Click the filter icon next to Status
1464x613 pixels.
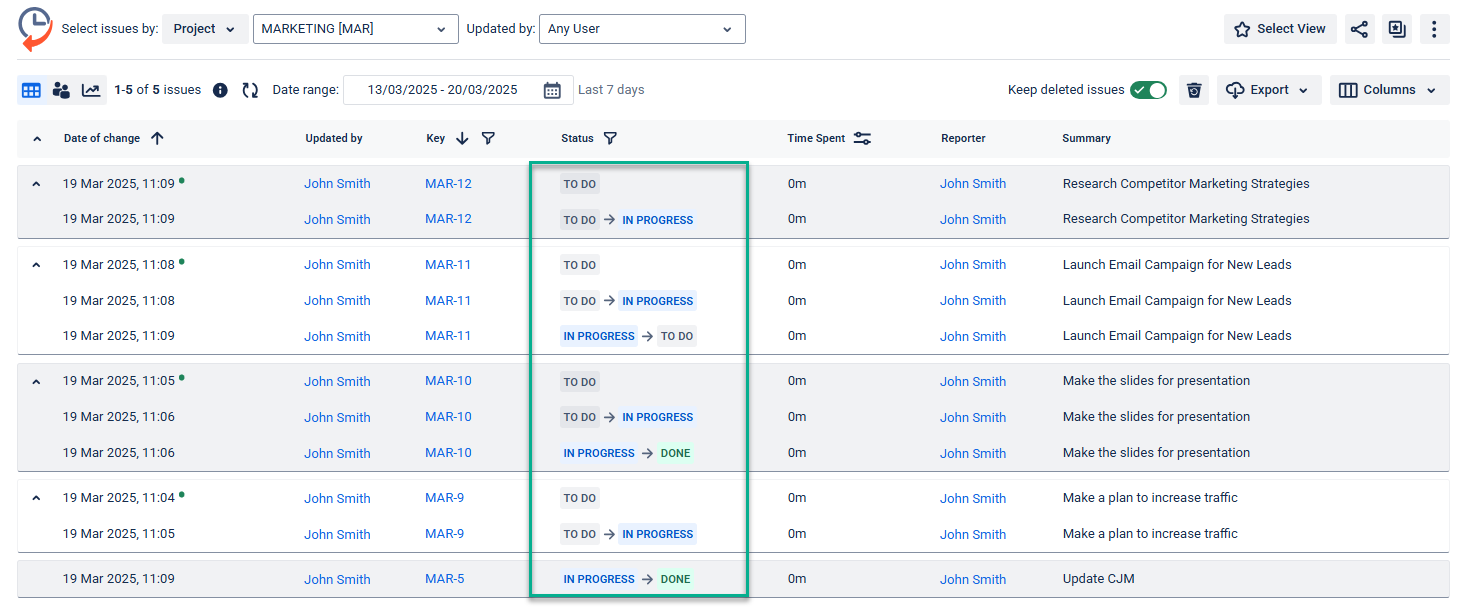[x=611, y=138]
